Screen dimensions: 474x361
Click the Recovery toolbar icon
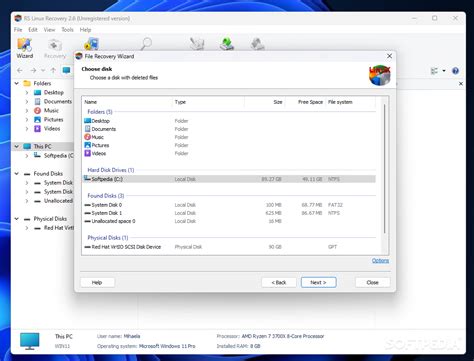(55, 48)
